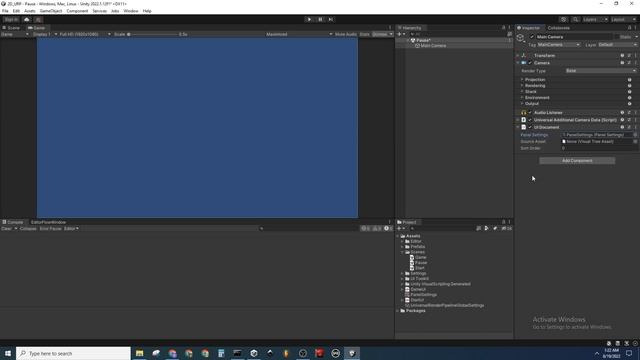Open the Help menu

click(x=147, y=11)
